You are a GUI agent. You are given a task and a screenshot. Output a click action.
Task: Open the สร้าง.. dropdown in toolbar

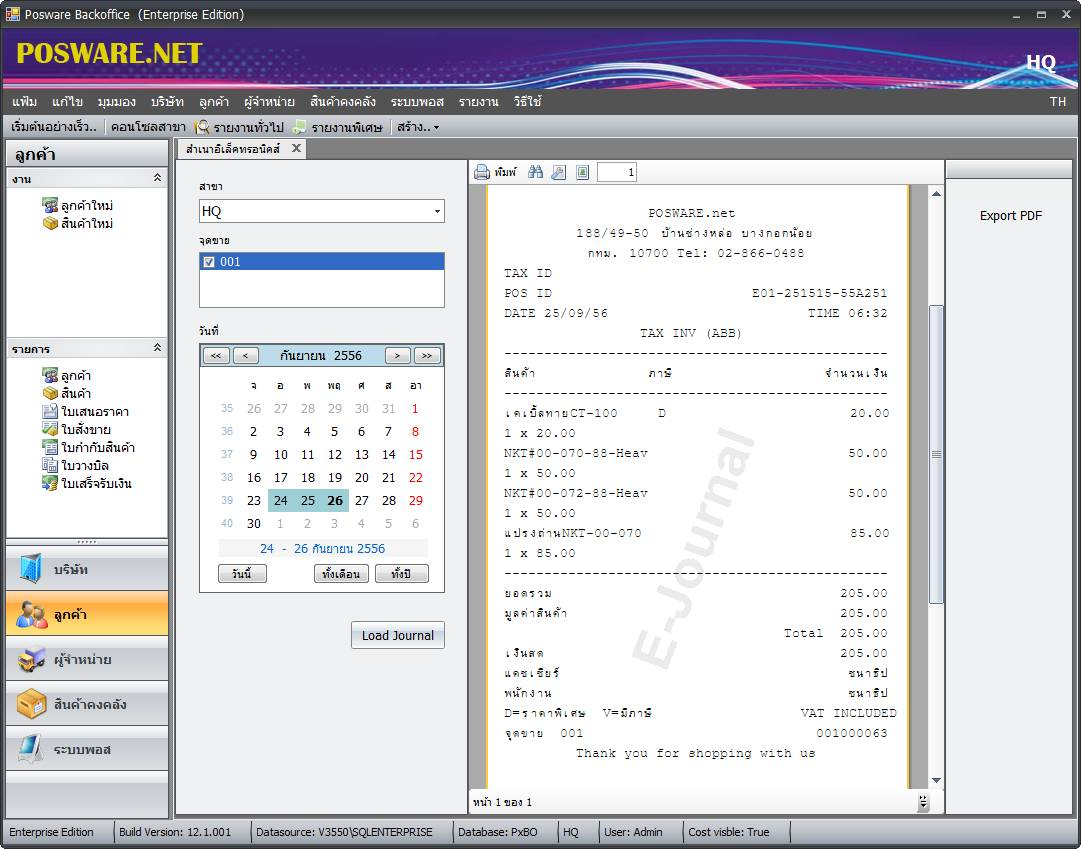418,127
